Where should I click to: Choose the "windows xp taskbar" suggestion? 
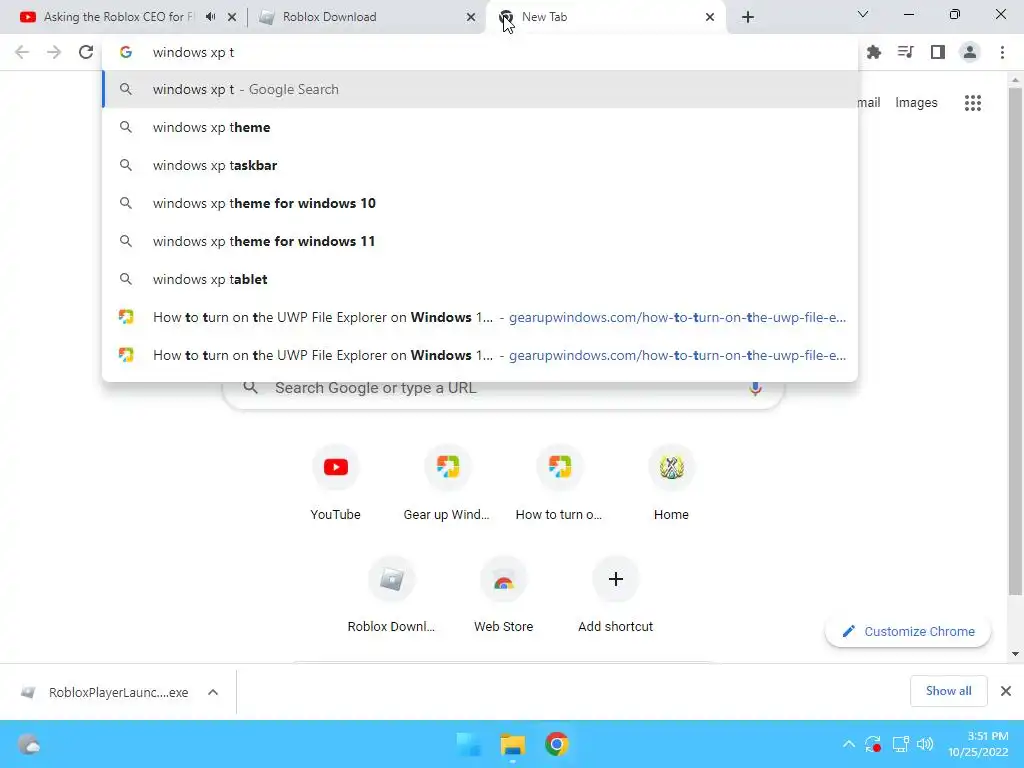[x=480, y=165]
